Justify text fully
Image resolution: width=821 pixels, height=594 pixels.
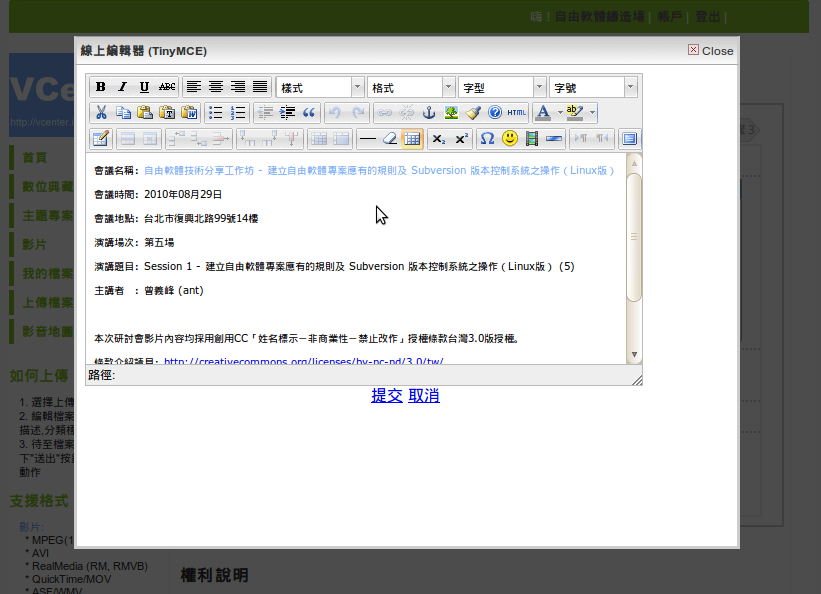pyautogui.click(x=260, y=87)
